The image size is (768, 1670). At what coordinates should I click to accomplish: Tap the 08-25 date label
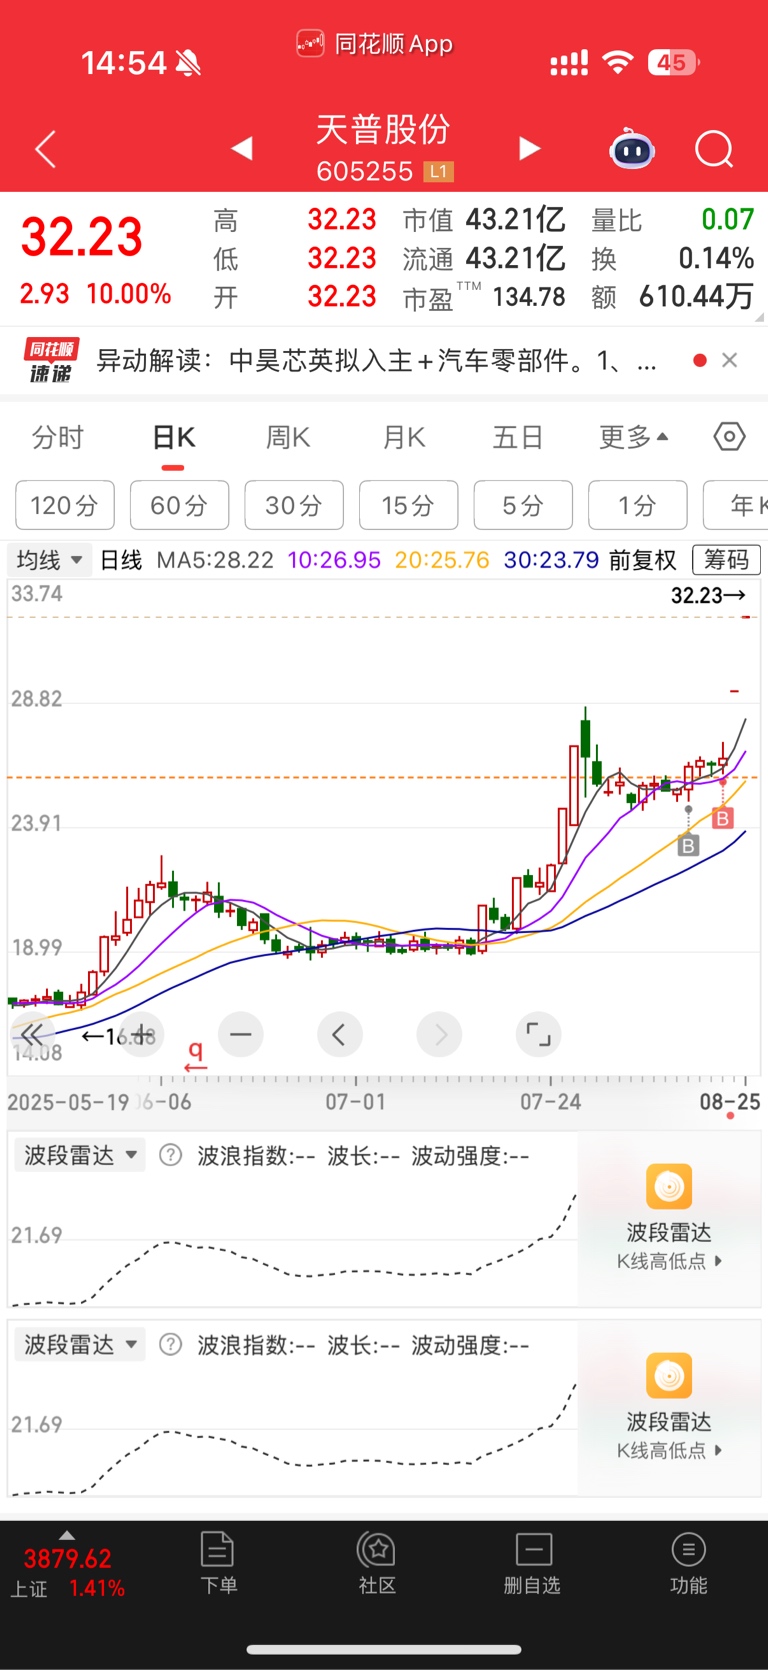coord(729,1102)
